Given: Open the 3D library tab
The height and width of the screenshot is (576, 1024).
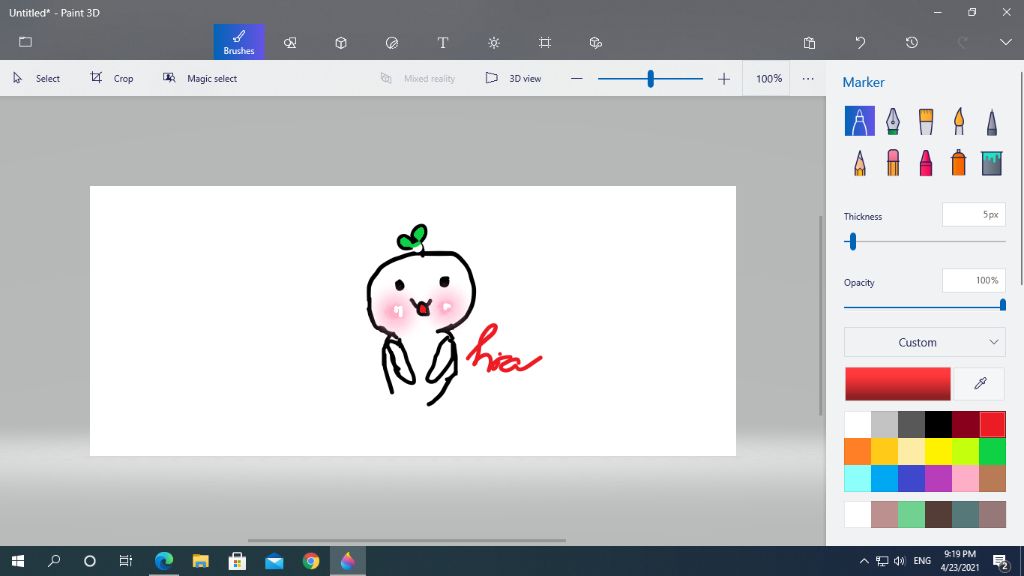Looking at the screenshot, I should [596, 42].
